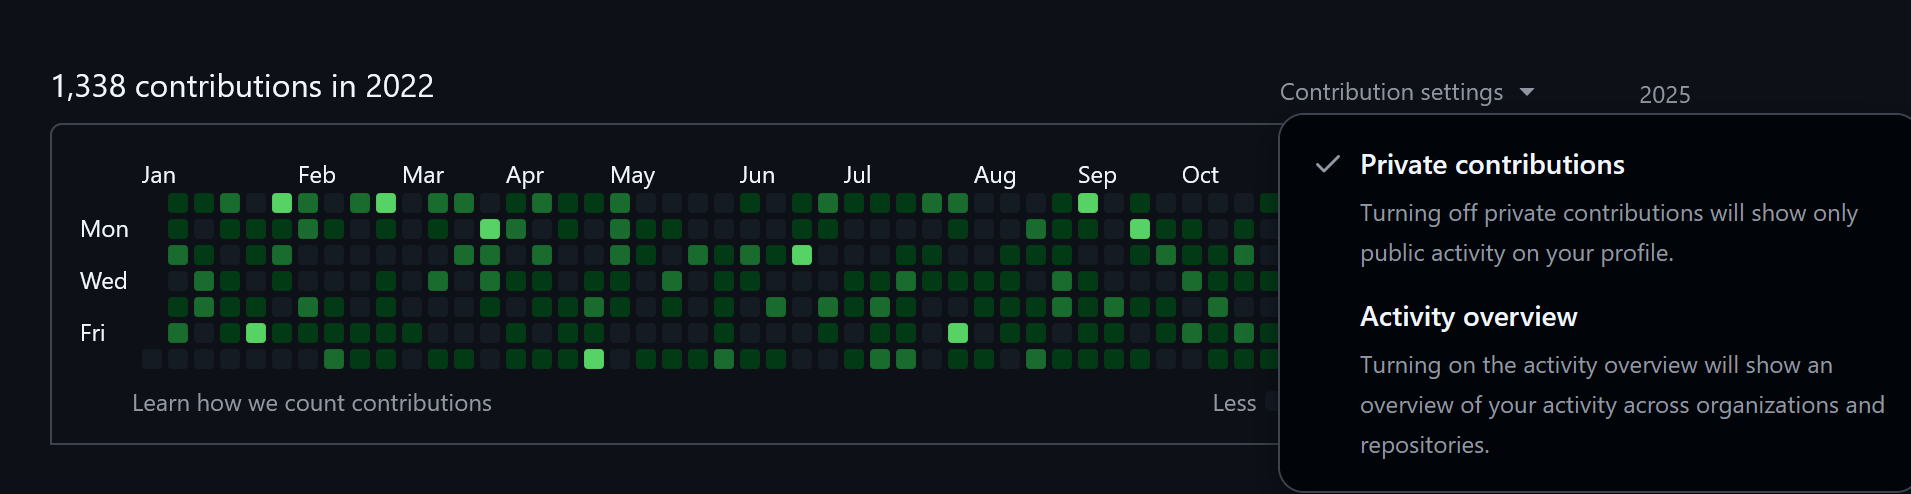1911x494 pixels.
Task: Select the brightest Sunday cell in late January
Action: tap(282, 203)
